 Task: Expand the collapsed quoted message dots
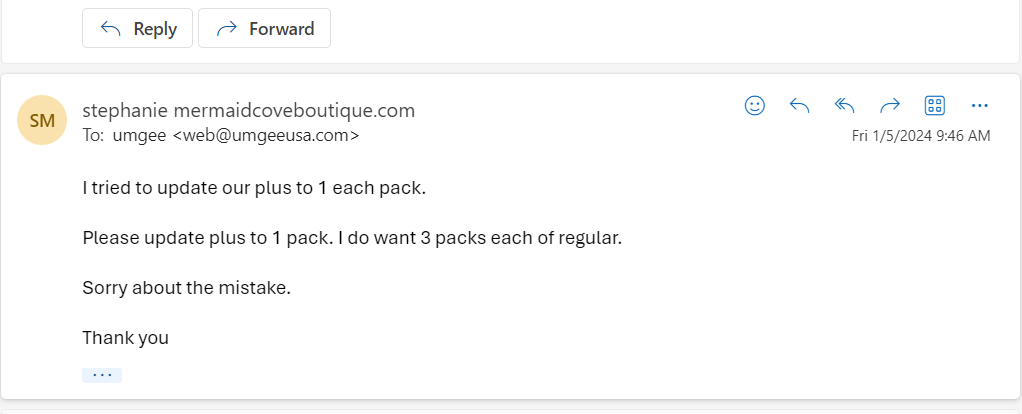[102, 375]
